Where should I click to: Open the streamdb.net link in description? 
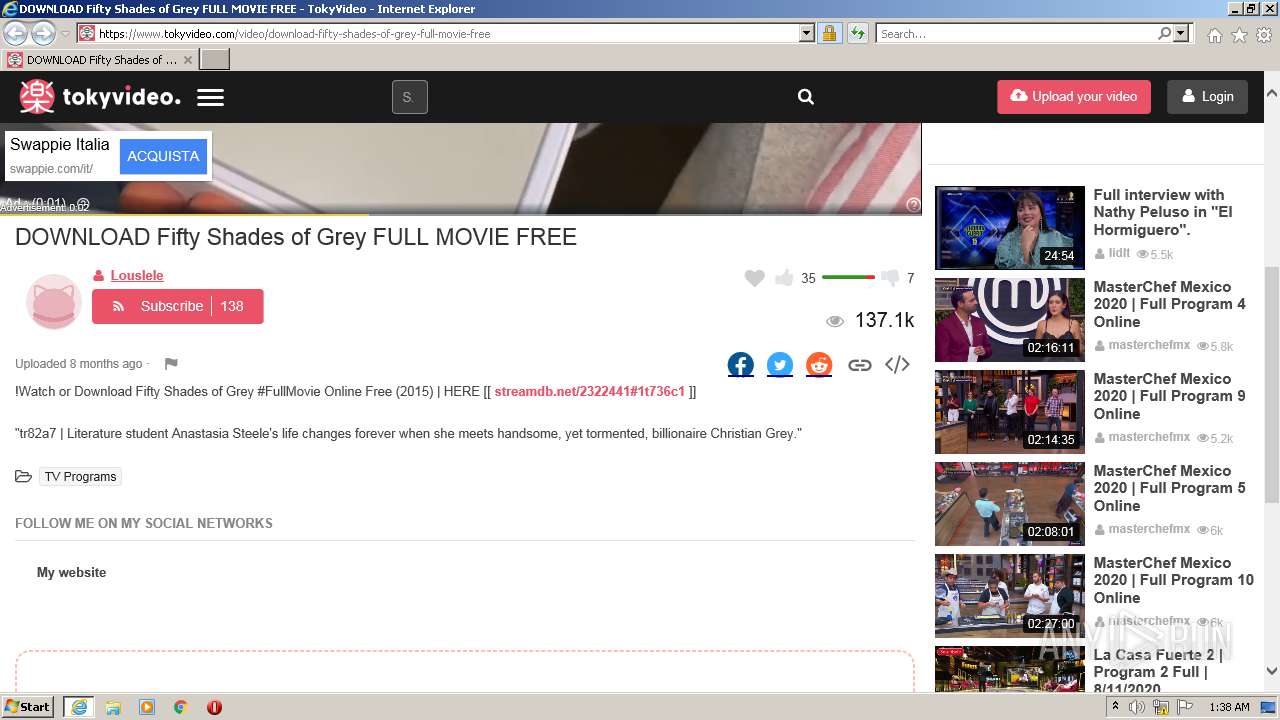589,391
